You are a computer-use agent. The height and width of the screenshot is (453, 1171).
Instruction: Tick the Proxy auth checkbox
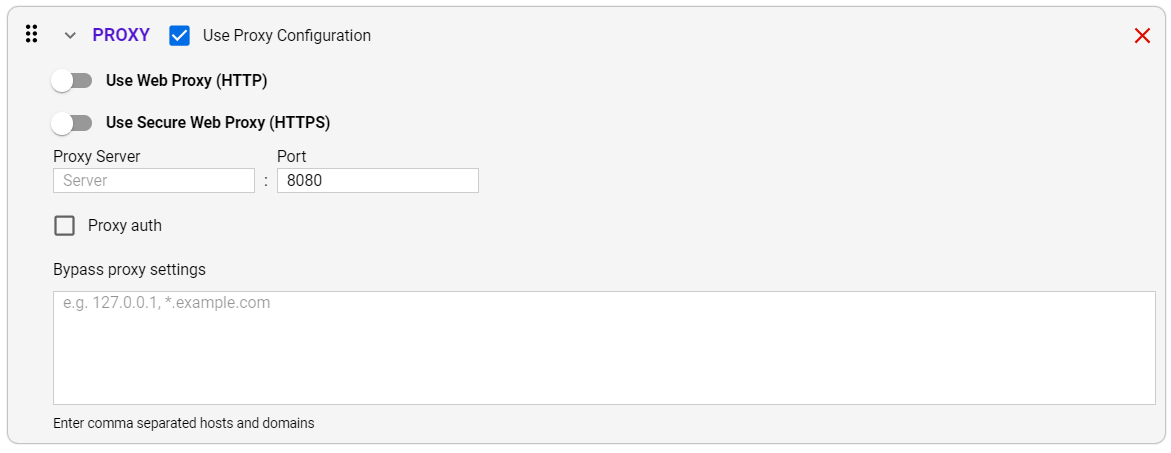point(65,225)
